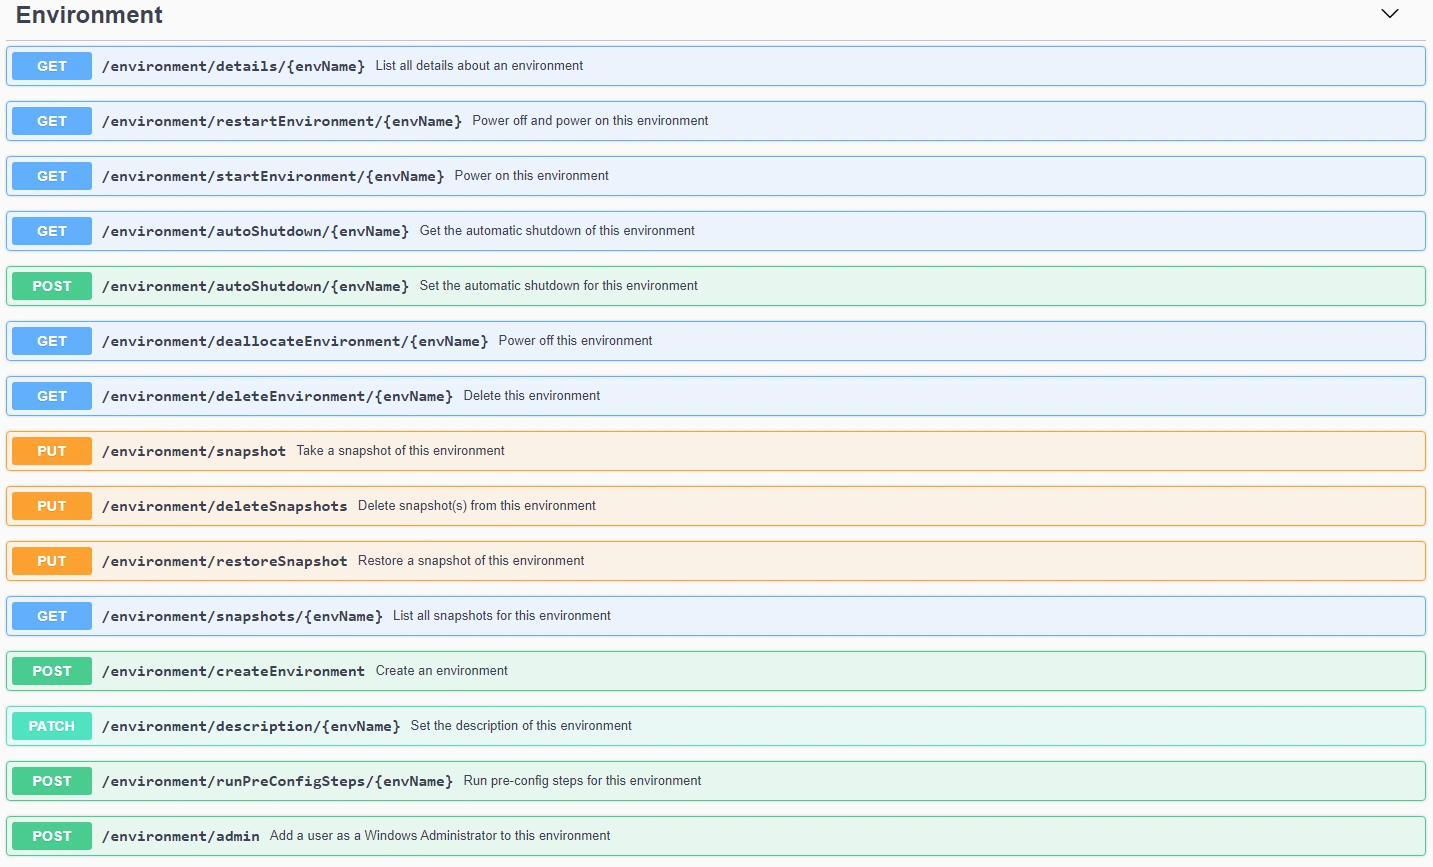Click POST badge for /environment/admin
This screenshot has width=1433, height=867.
point(52,836)
